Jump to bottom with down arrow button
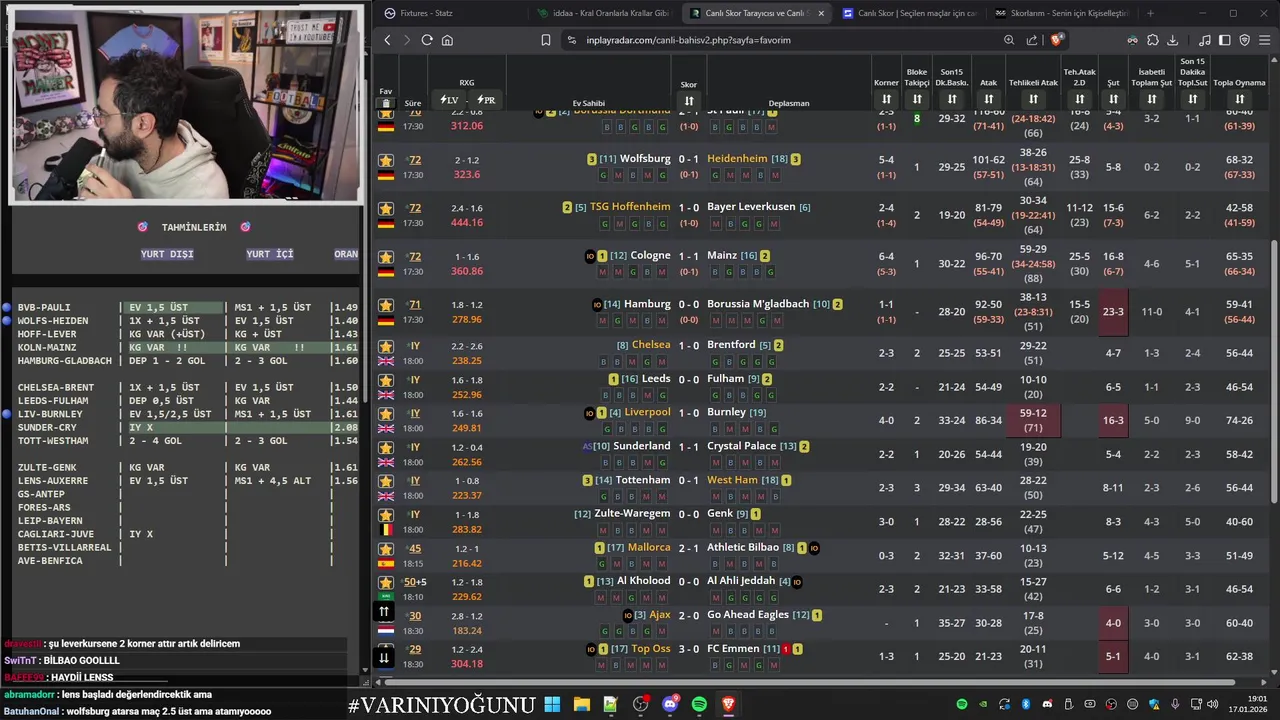1280x720 pixels. pyautogui.click(x=384, y=657)
